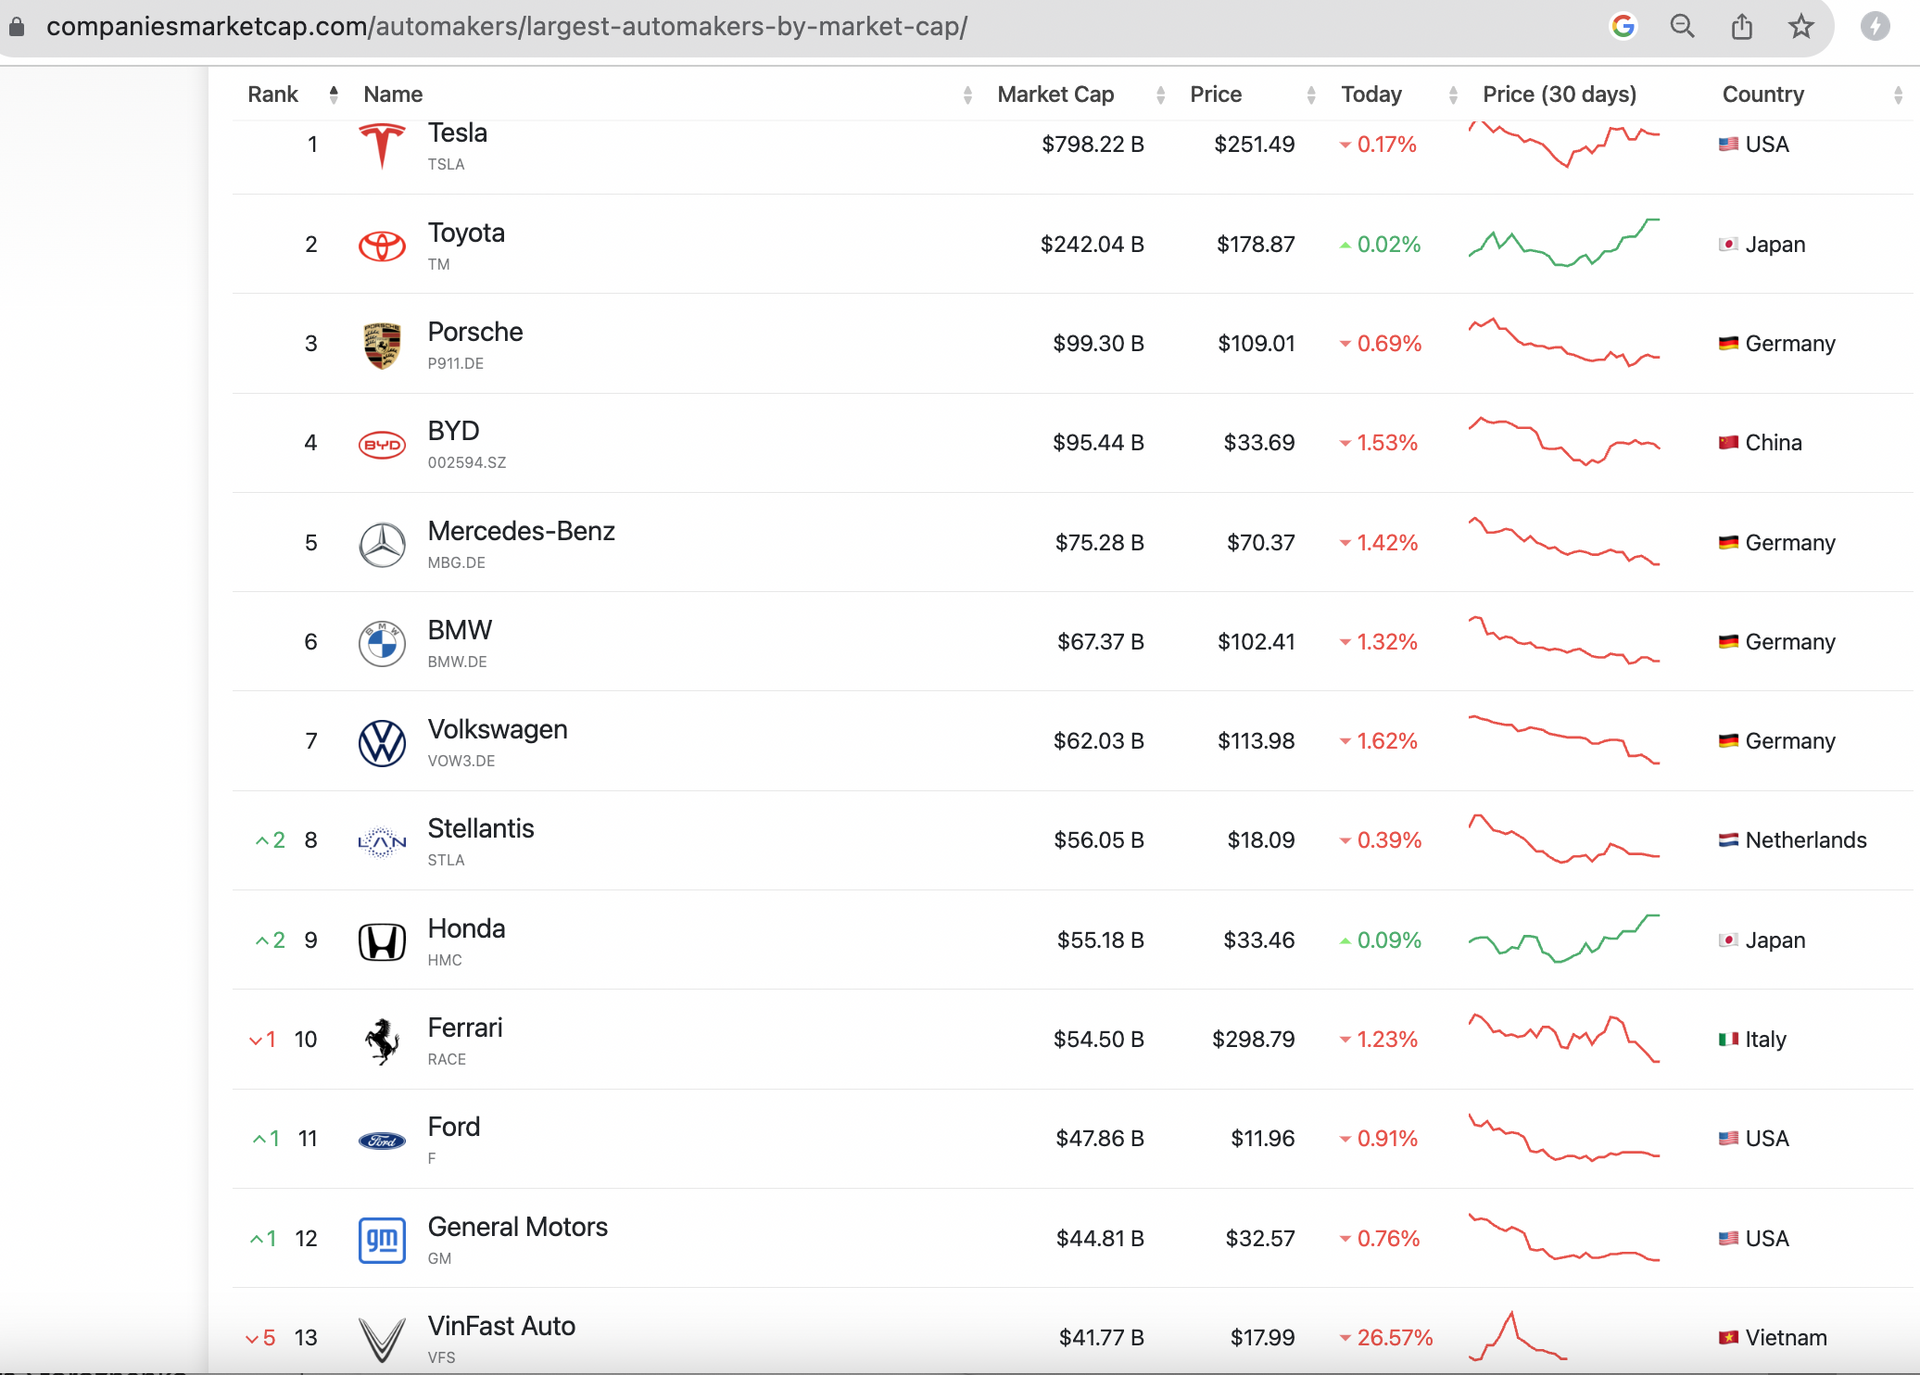Screen dimensions: 1920x1375
Task: Click BMW market cap $67.37 B
Action: [1100, 641]
